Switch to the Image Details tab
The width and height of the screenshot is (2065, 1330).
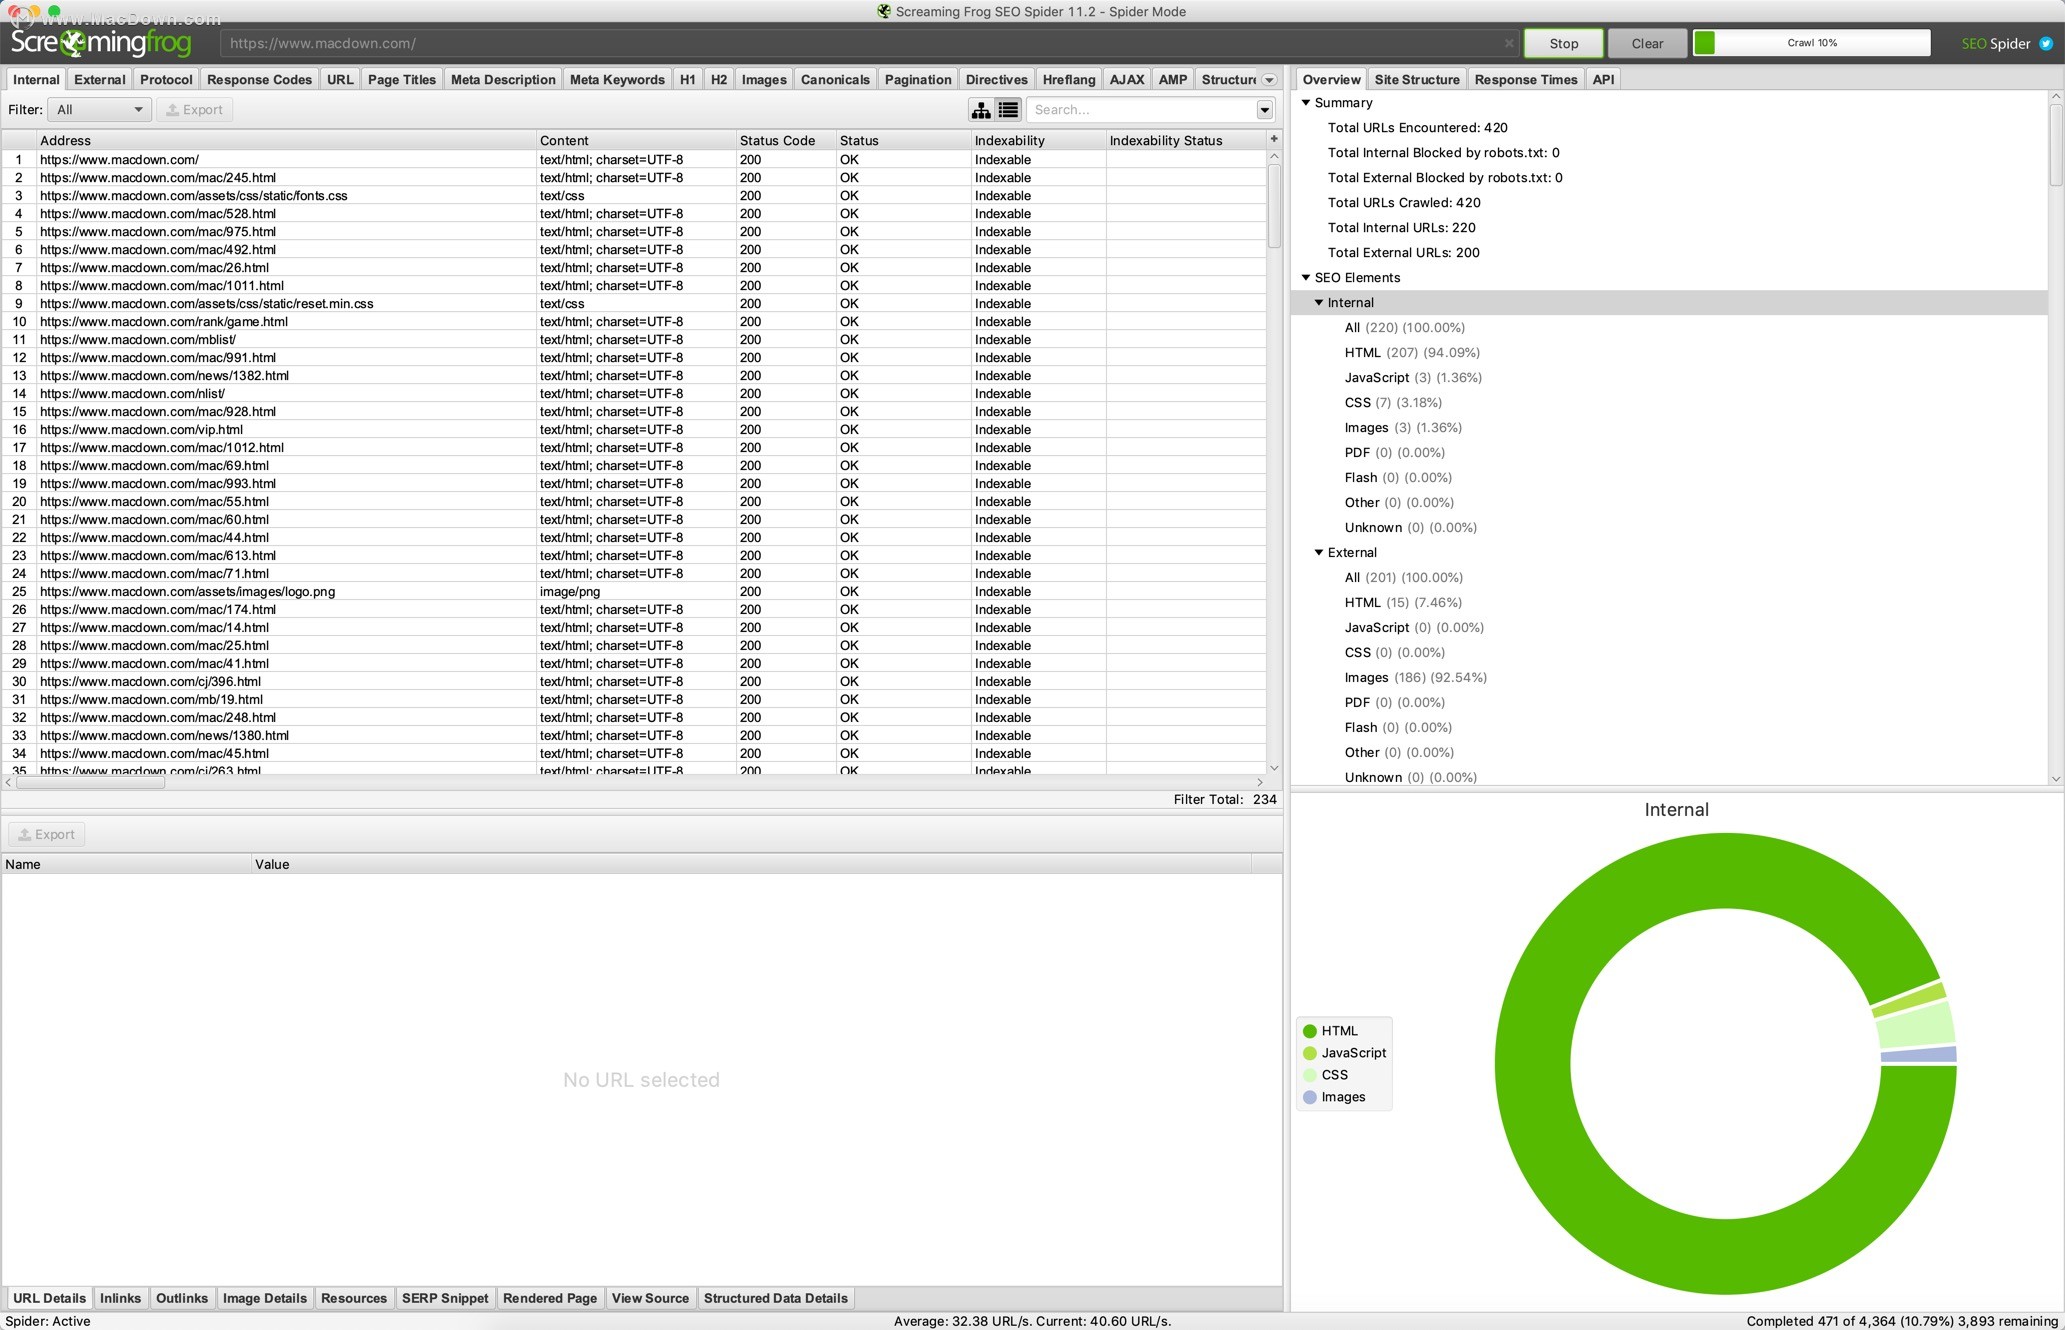coord(265,1298)
